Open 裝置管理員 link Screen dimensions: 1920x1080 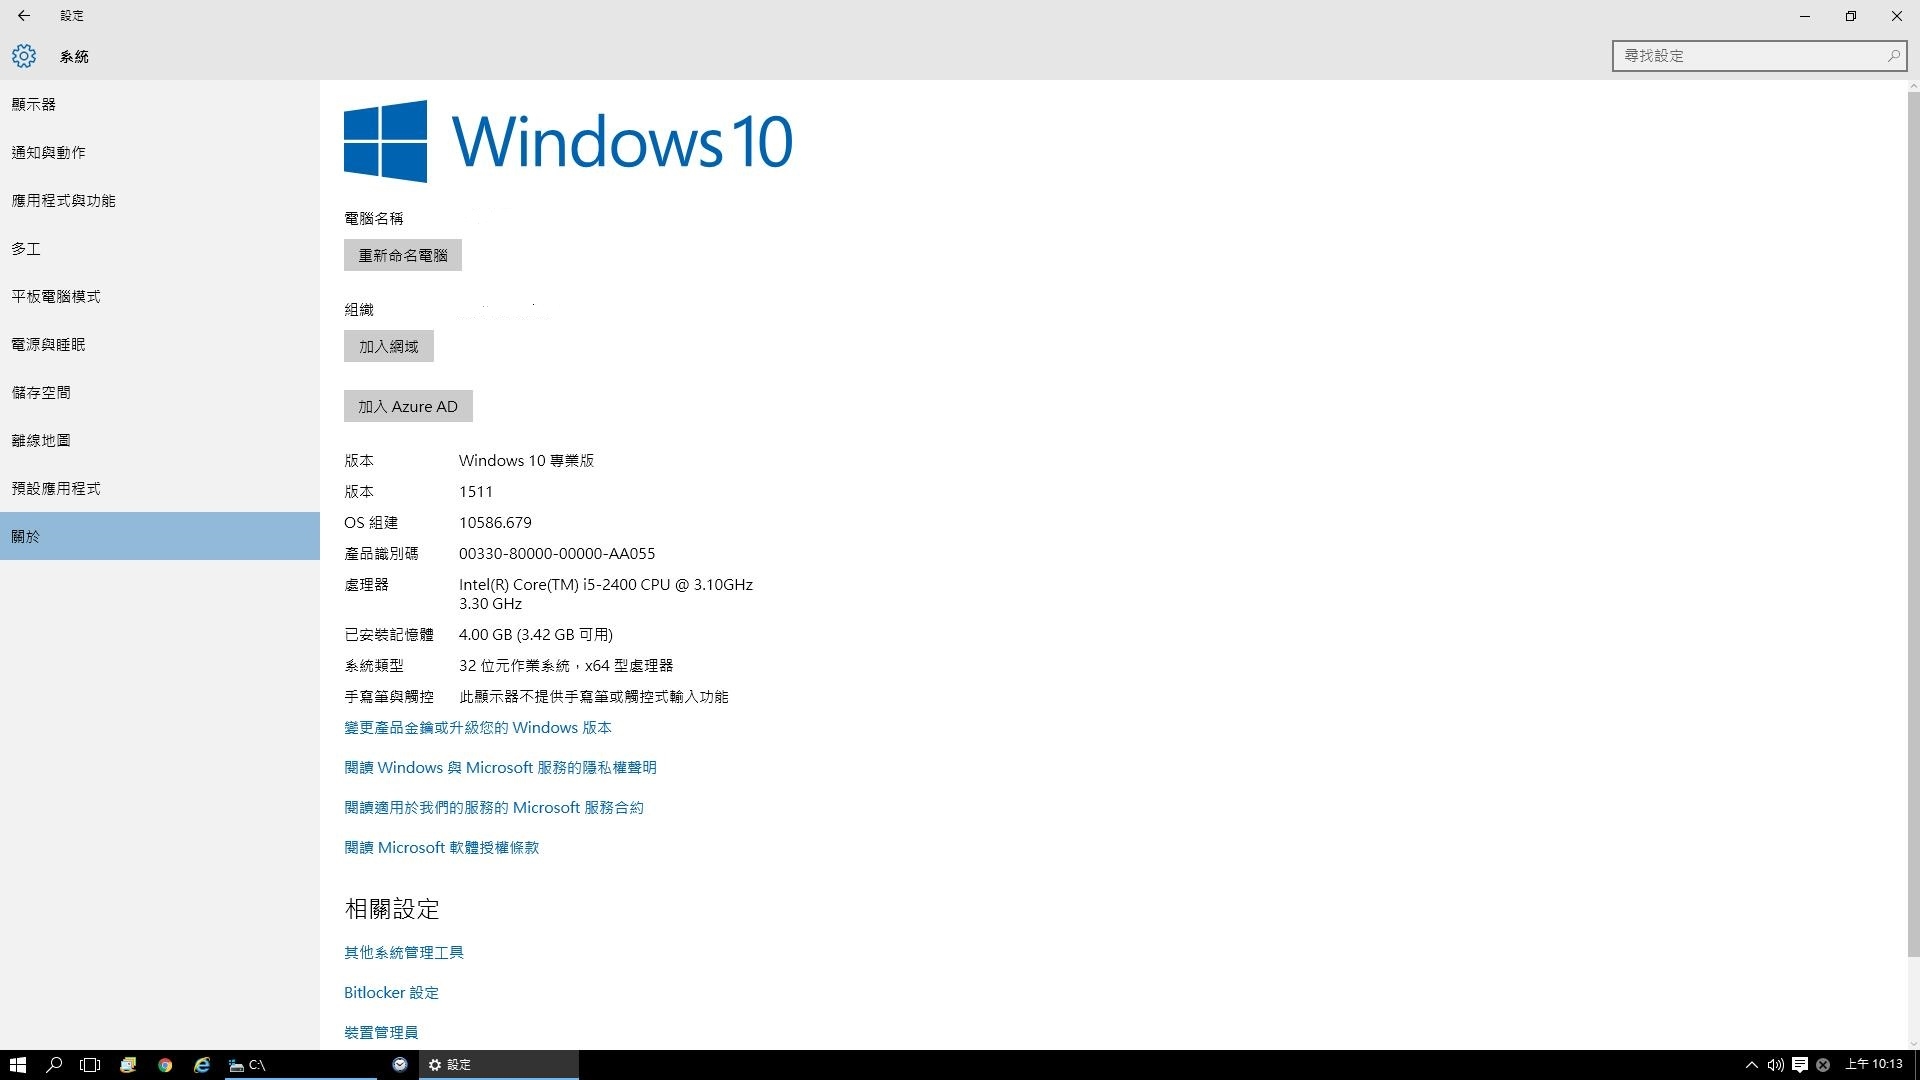tap(381, 1032)
